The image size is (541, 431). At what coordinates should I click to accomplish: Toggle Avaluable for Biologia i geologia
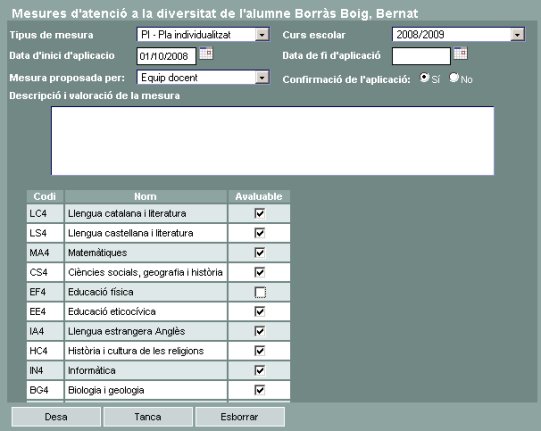coord(260,390)
